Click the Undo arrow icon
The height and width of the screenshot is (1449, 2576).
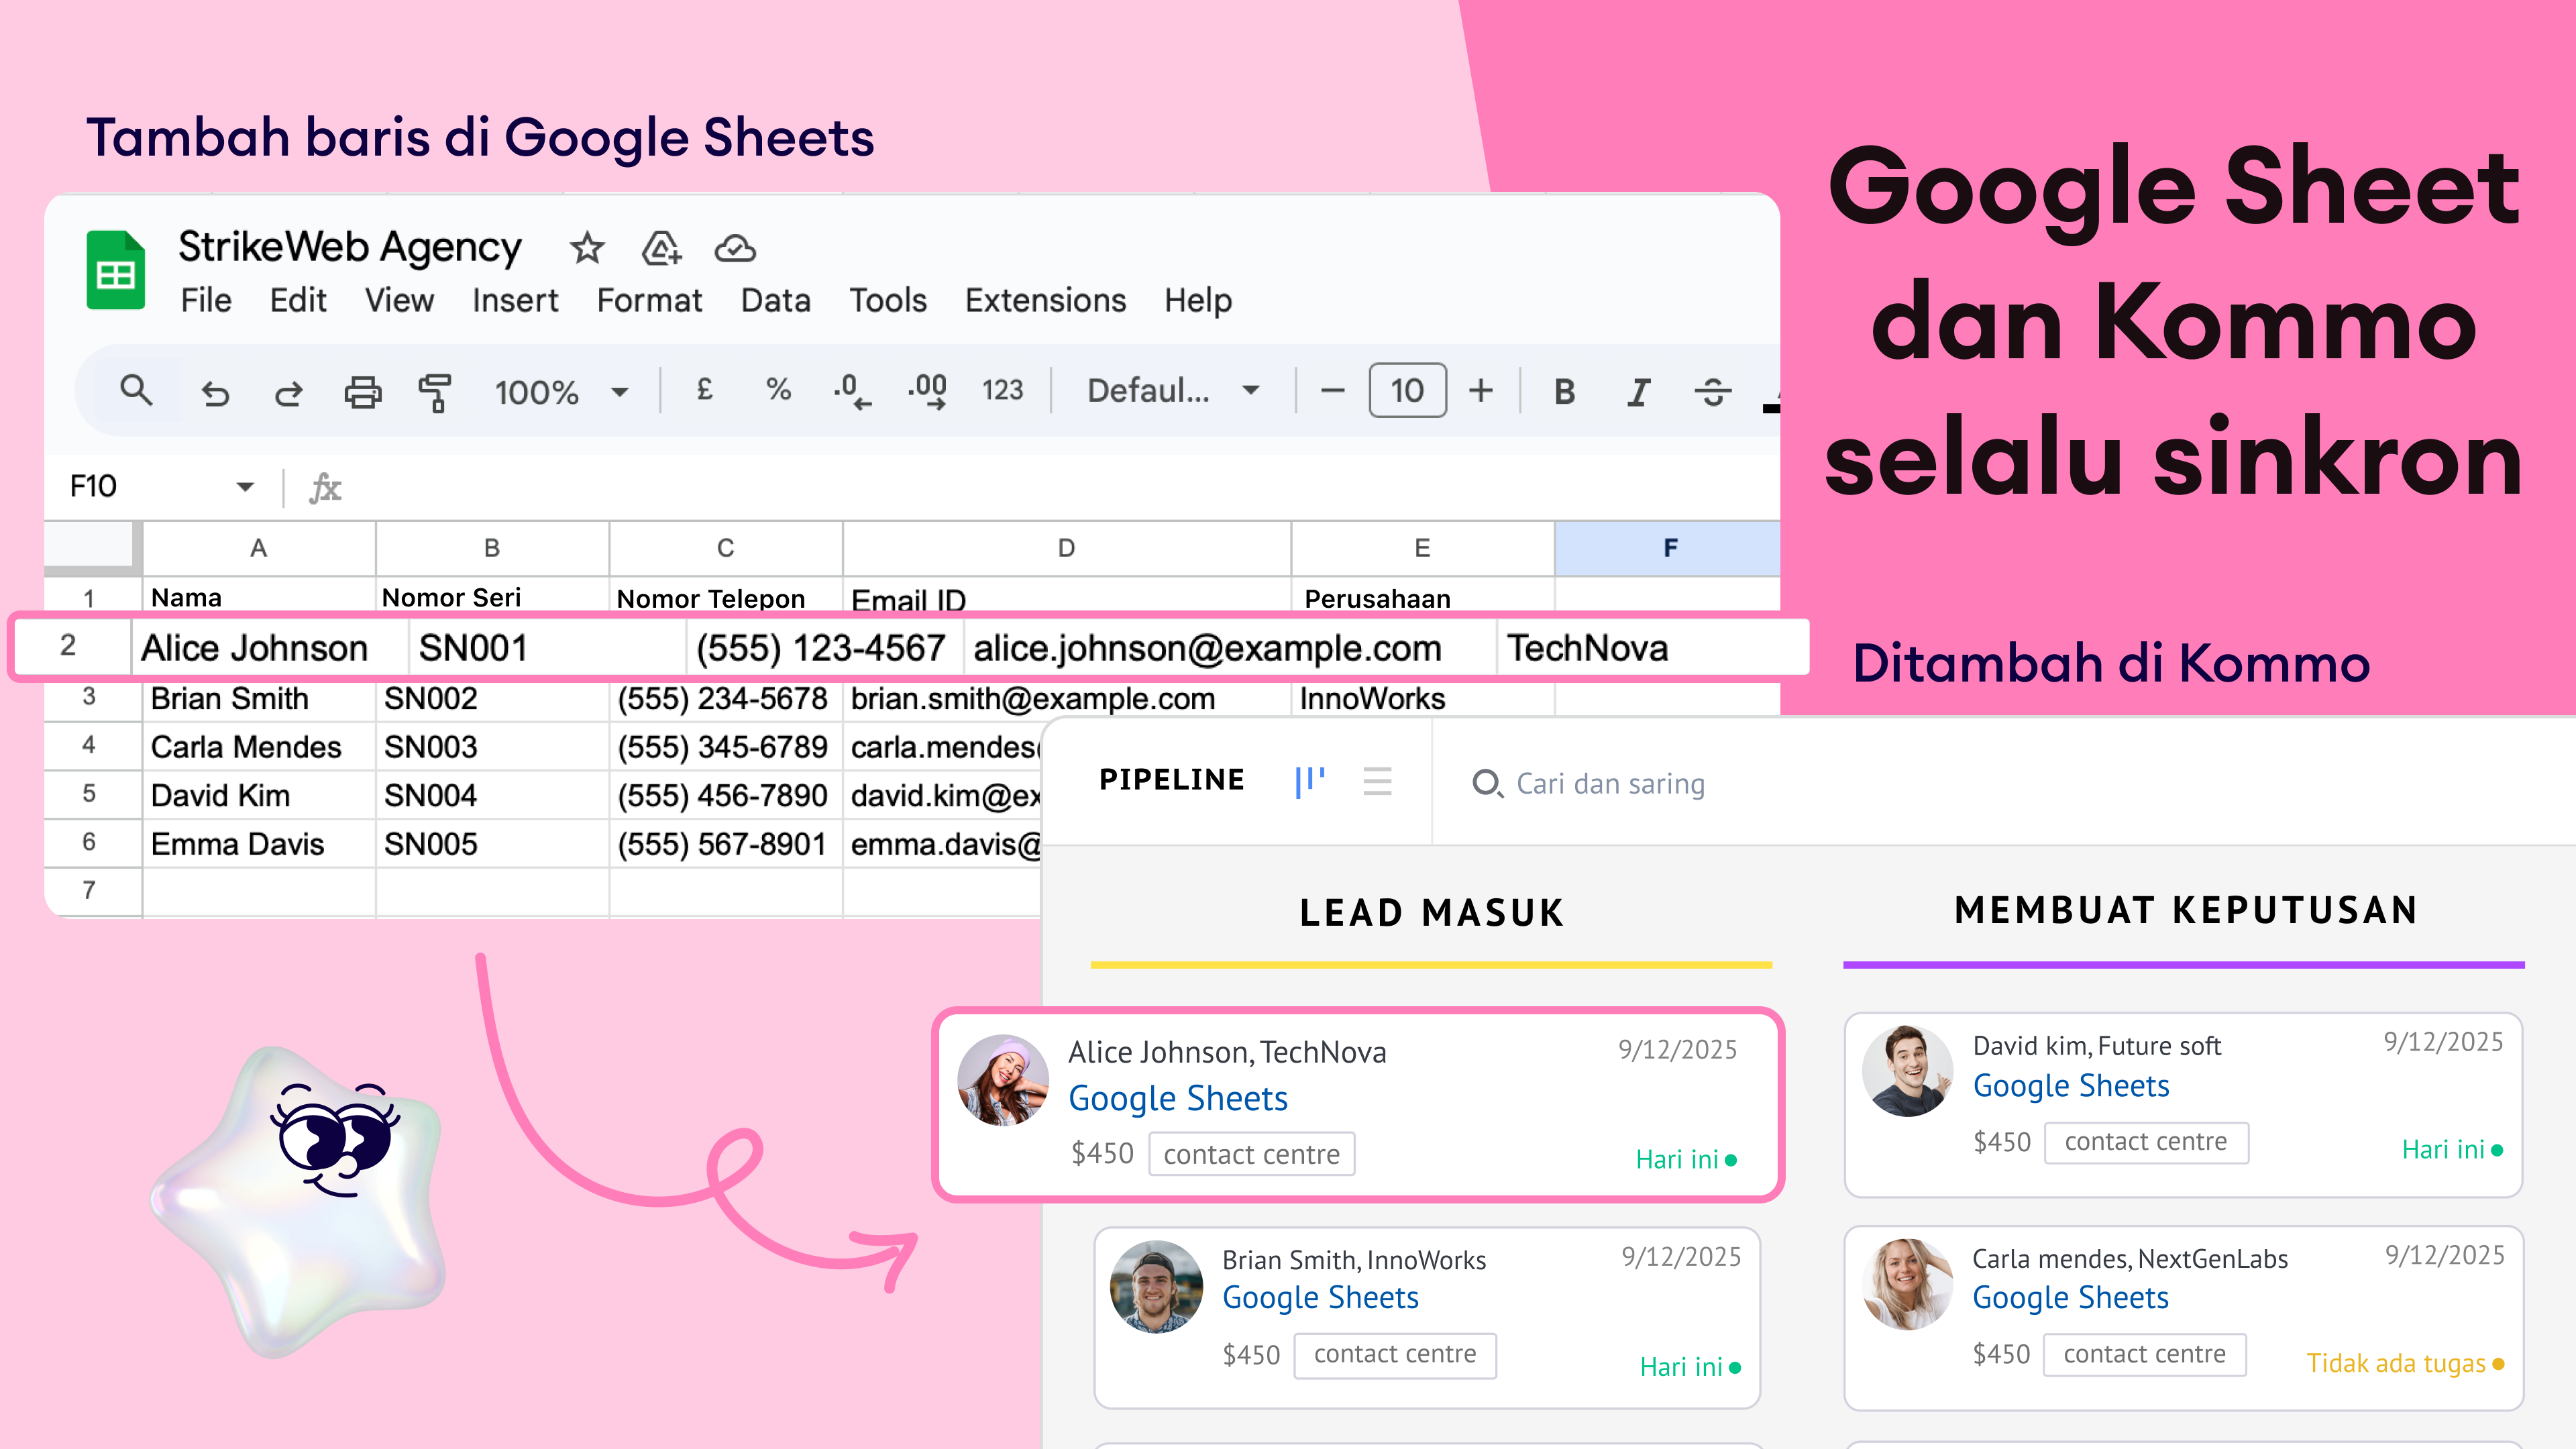point(215,393)
